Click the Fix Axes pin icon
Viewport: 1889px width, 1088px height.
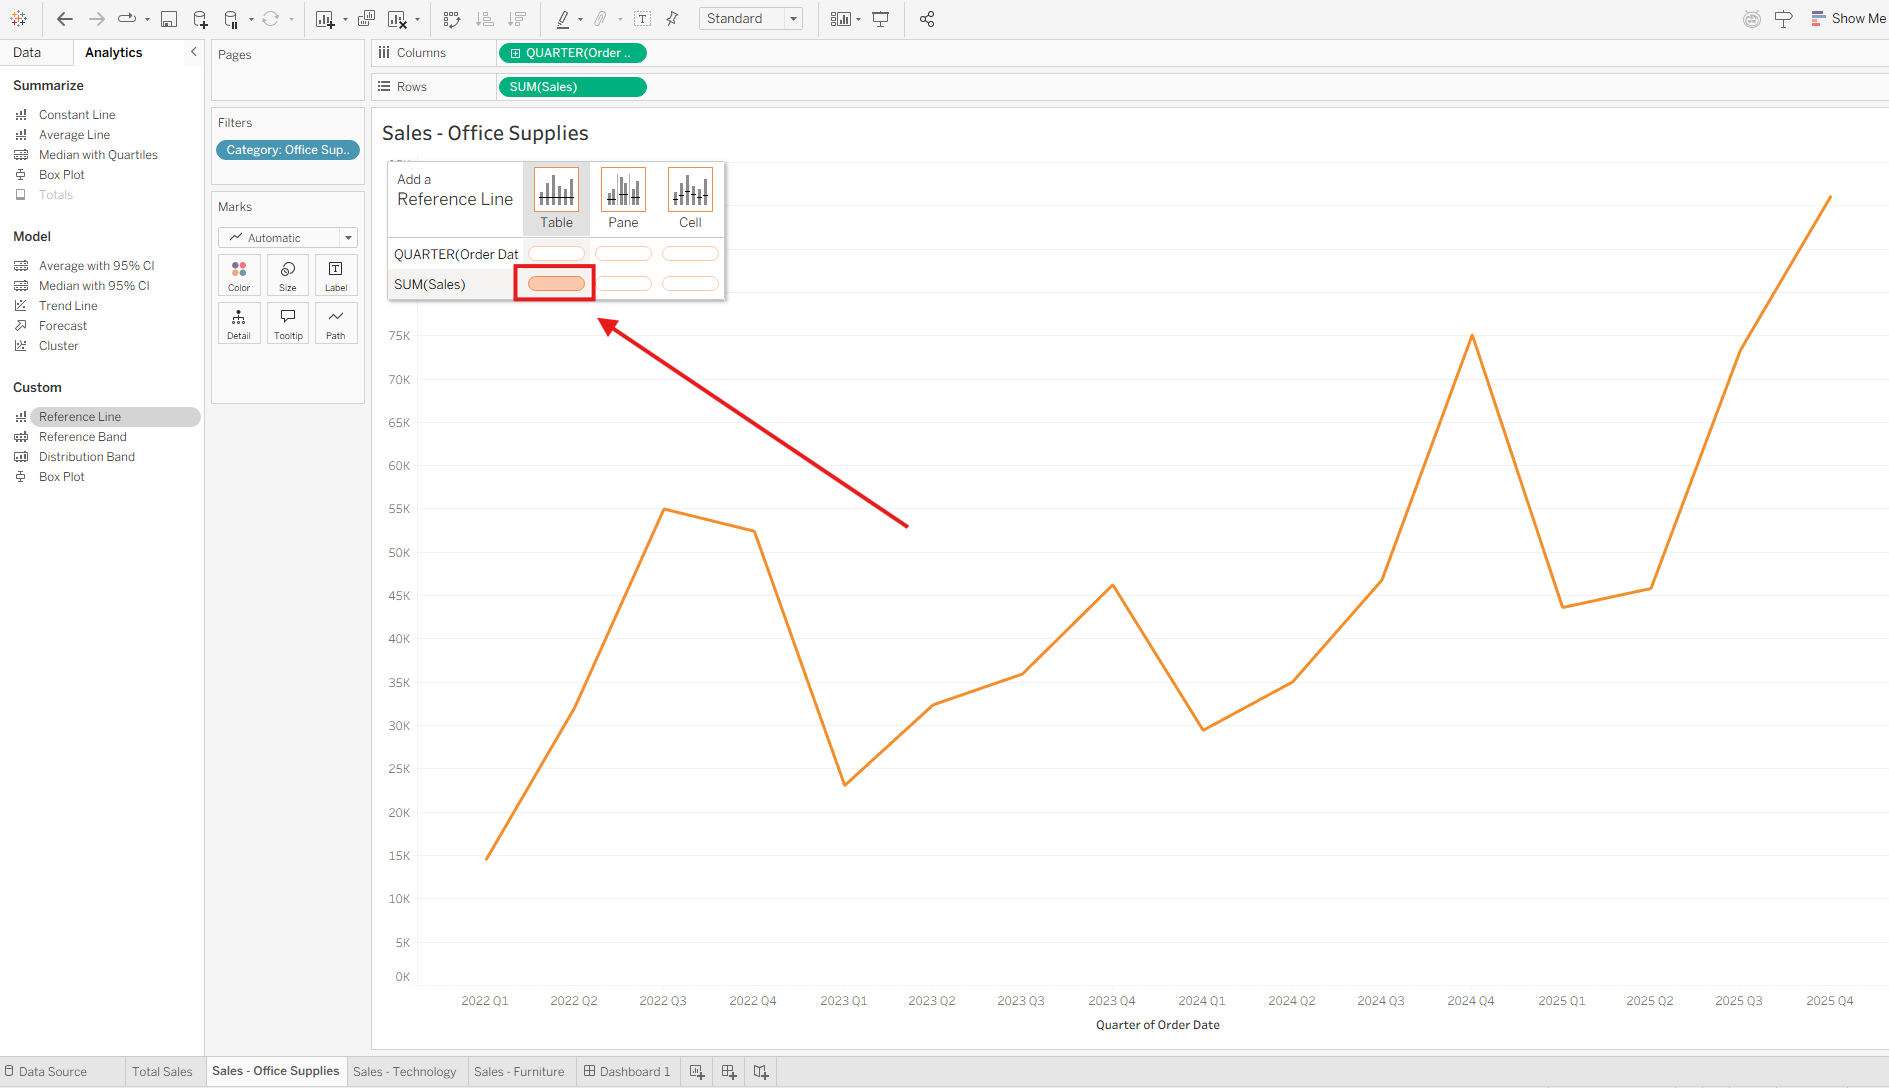click(x=673, y=19)
